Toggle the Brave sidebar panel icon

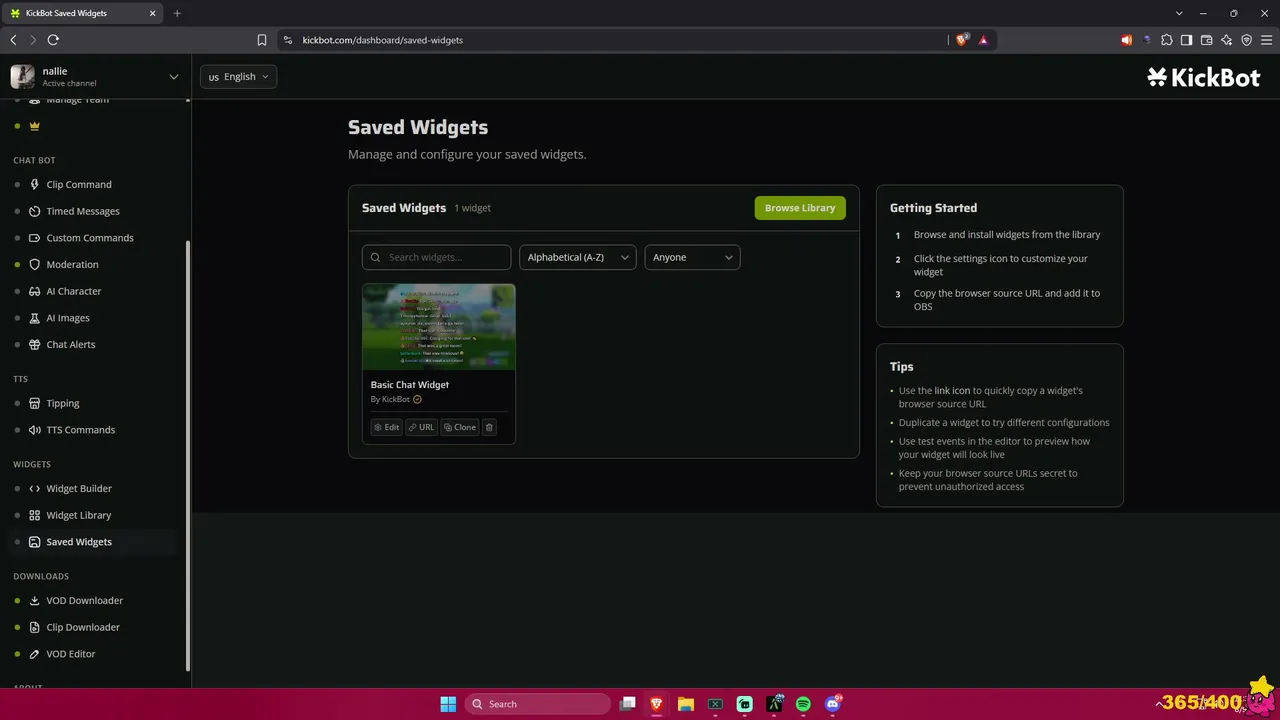click(x=1186, y=40)
